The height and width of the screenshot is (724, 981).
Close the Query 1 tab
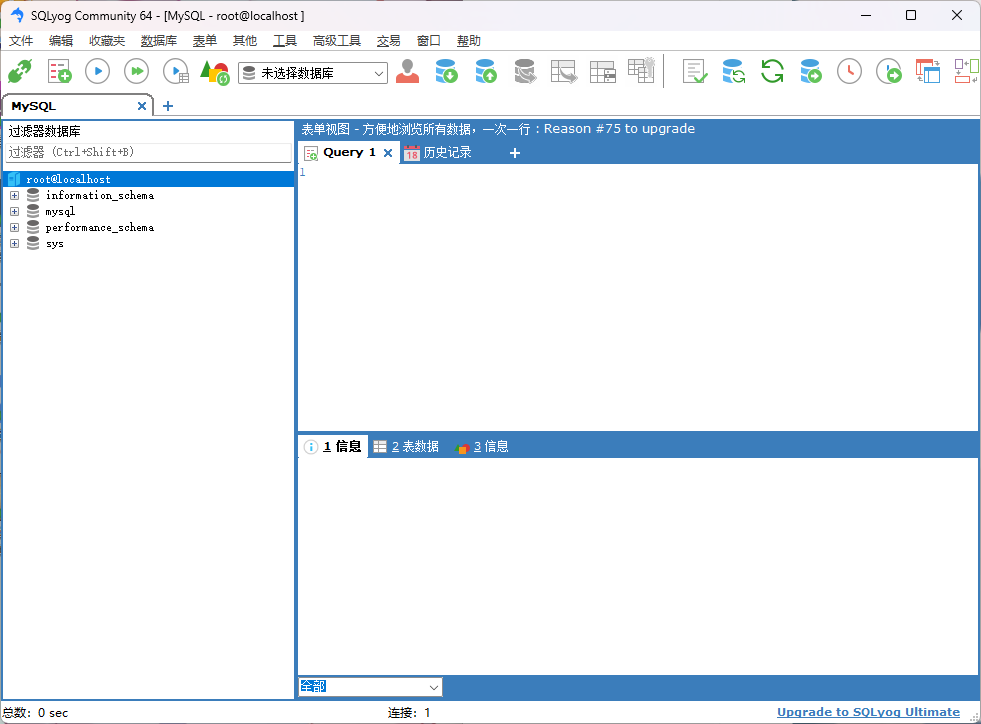click(388, 153)
